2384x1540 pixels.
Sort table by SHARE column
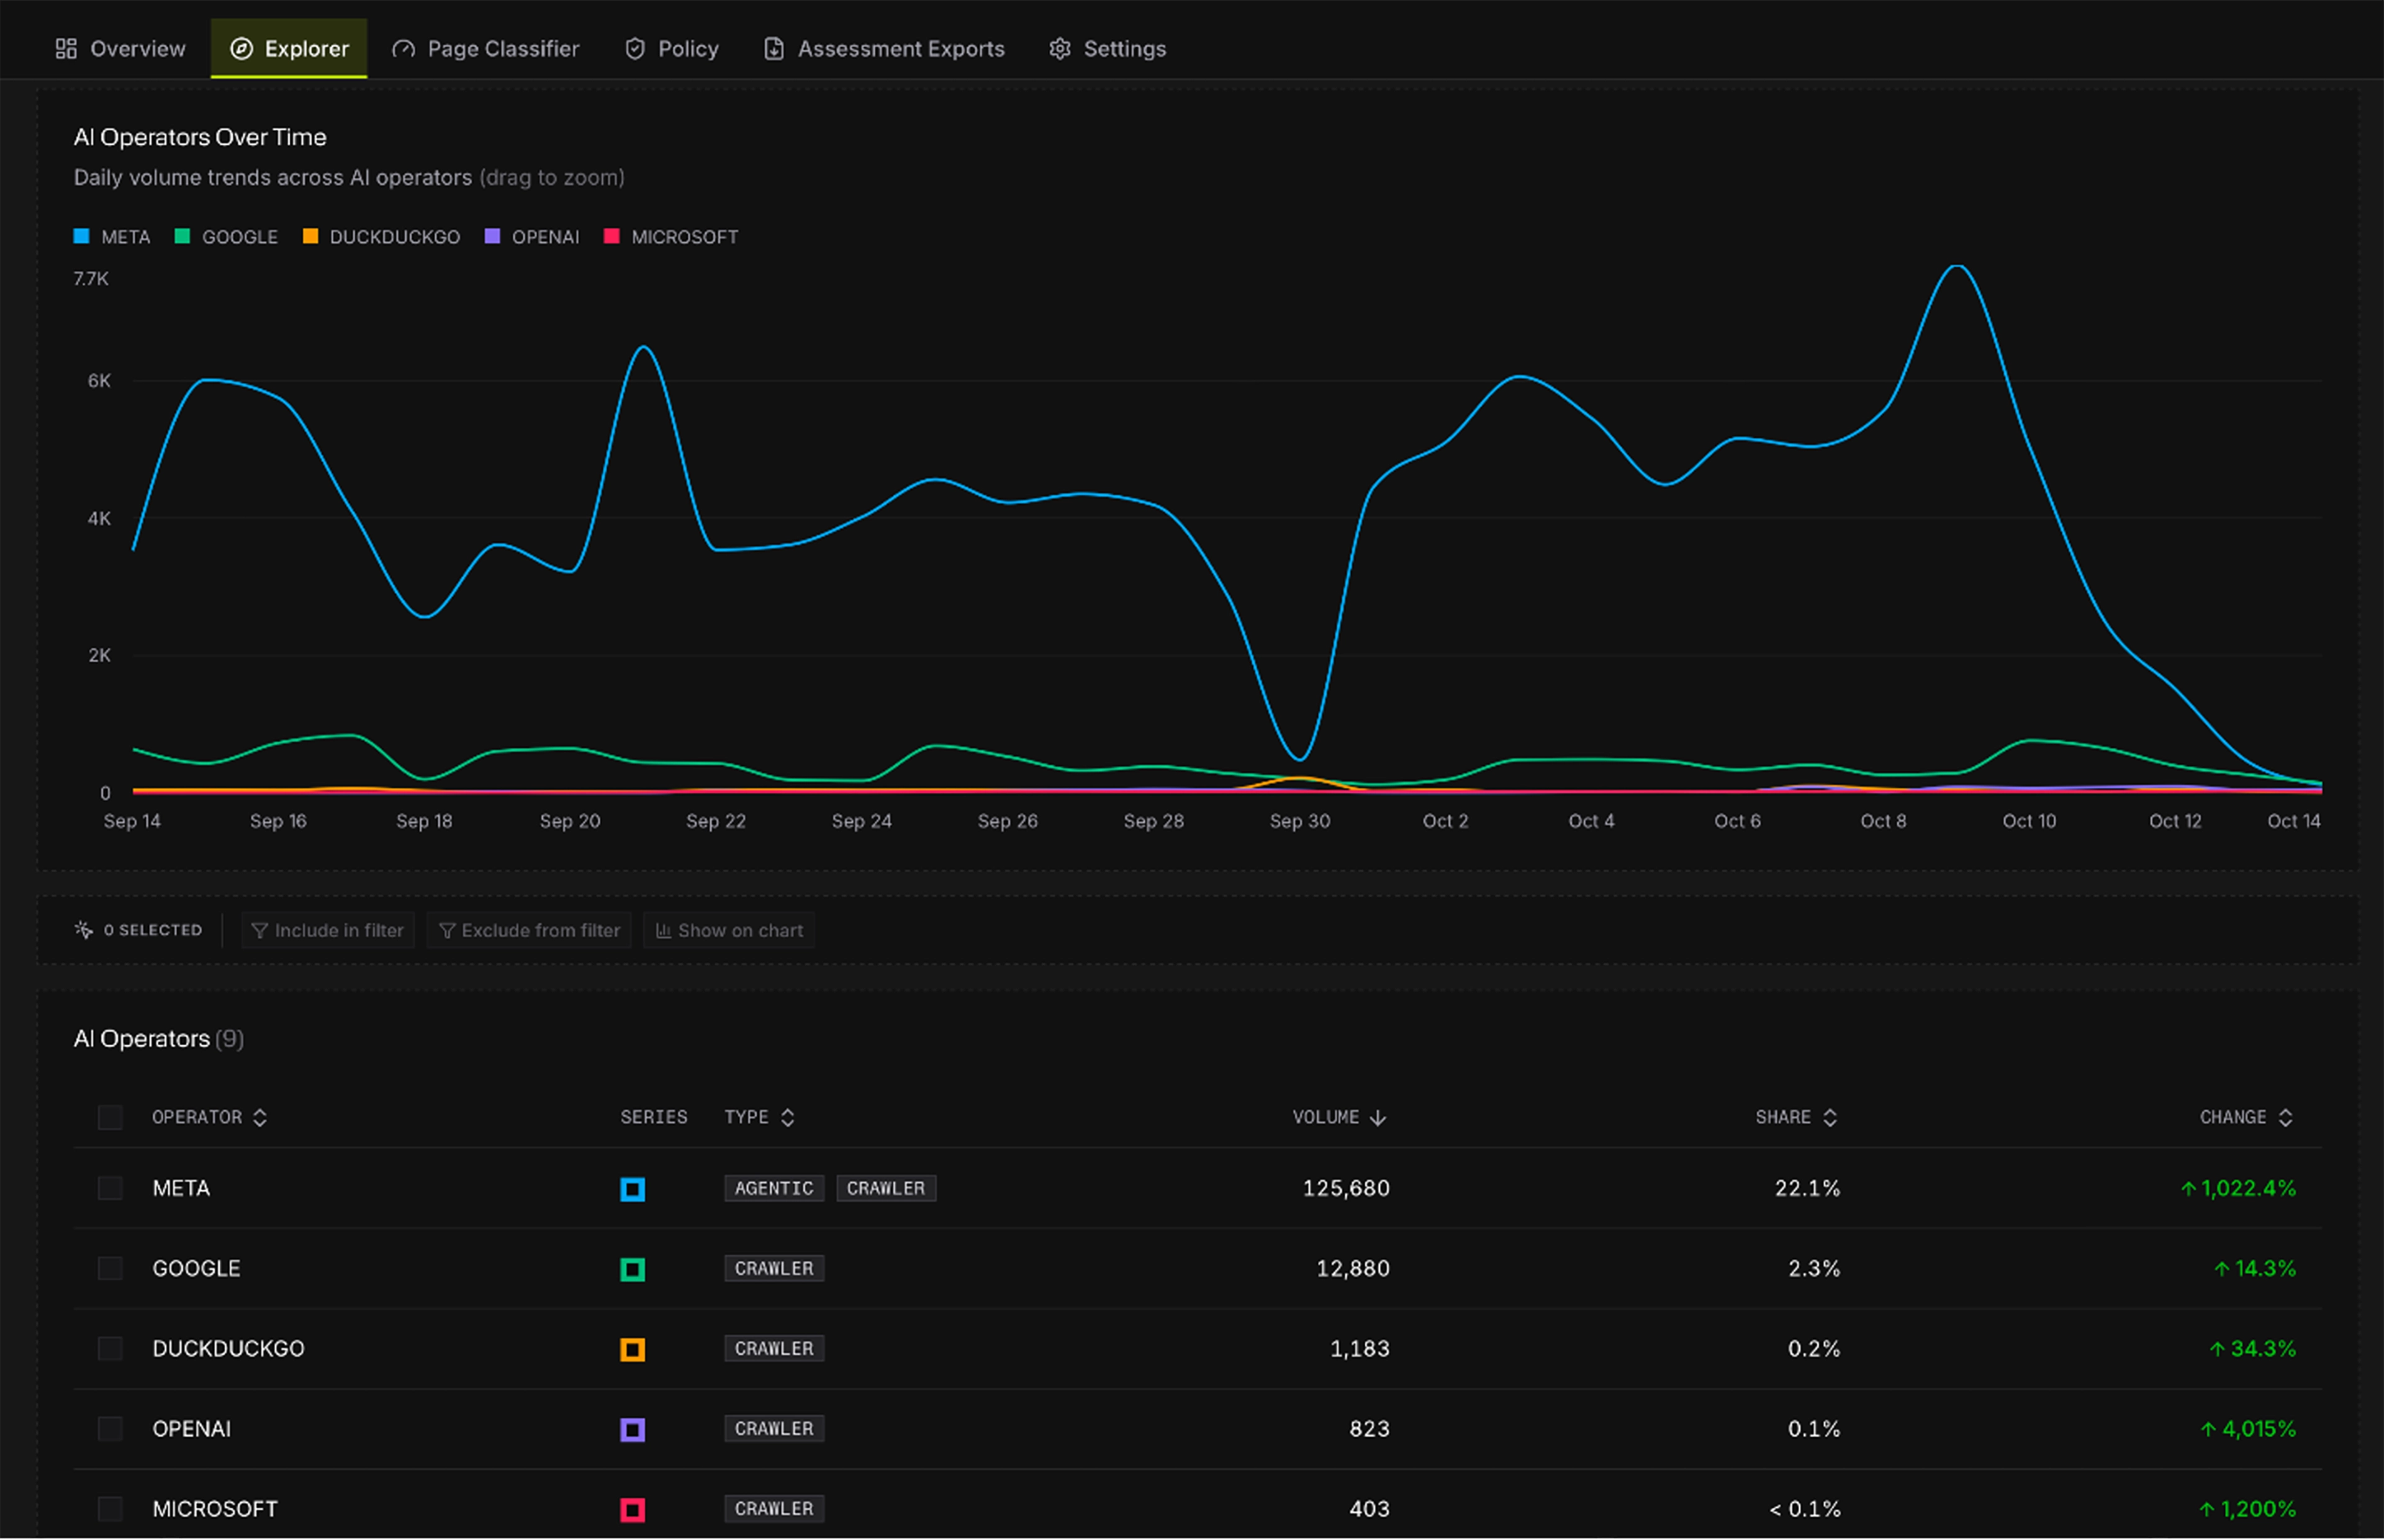pyautogui.click(x=1797, y=1118)
